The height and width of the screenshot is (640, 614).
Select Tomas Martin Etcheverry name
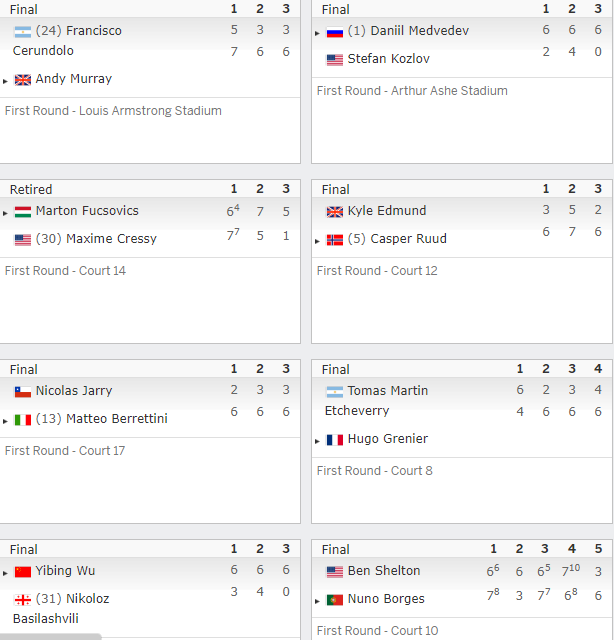click(x=376, y=400)
